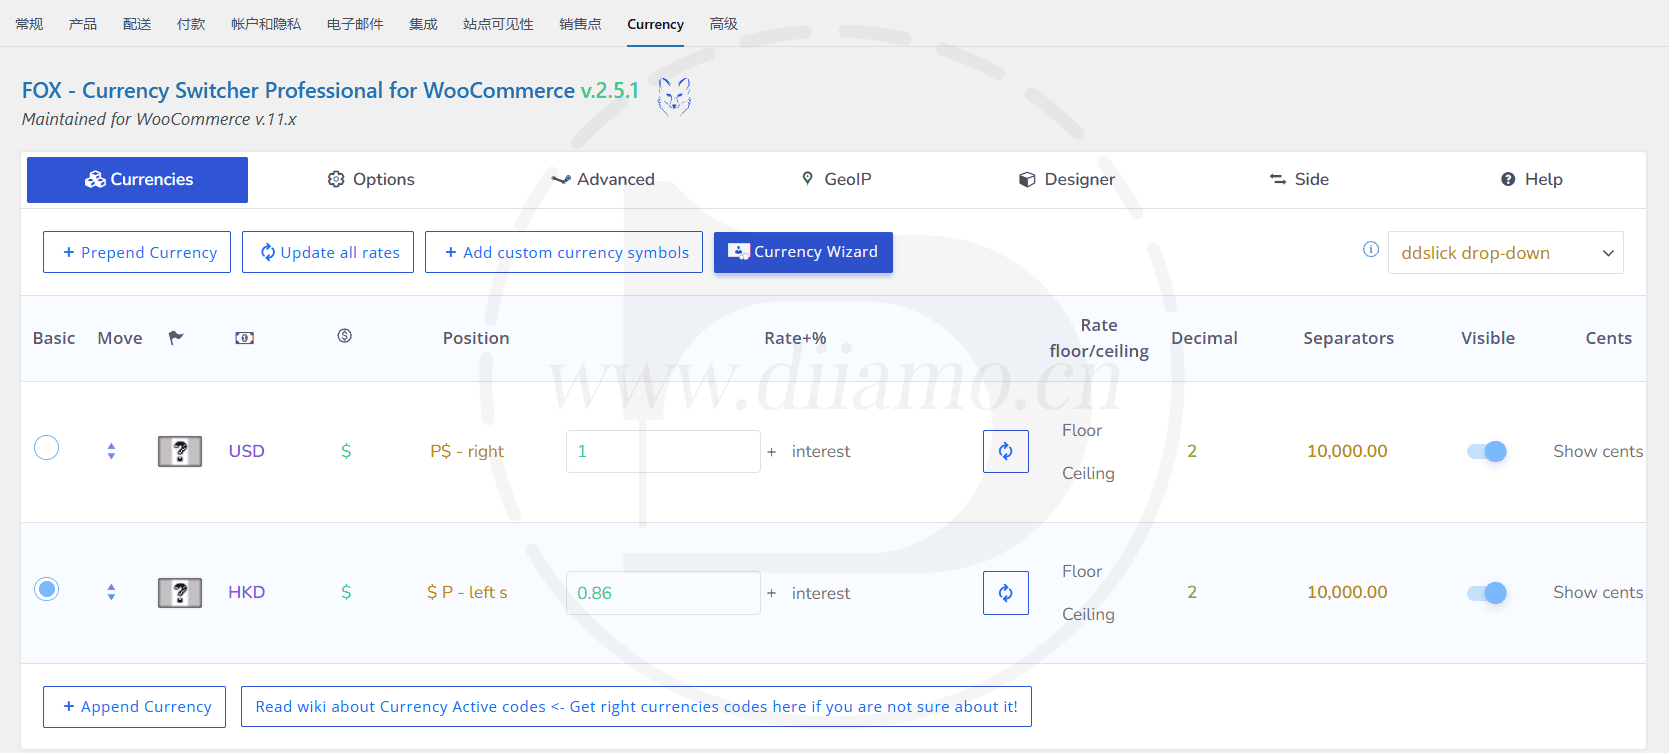Change the USD currency symbol '$'
This screenshot has width=1669, height=753.
(x=346, y=451)
